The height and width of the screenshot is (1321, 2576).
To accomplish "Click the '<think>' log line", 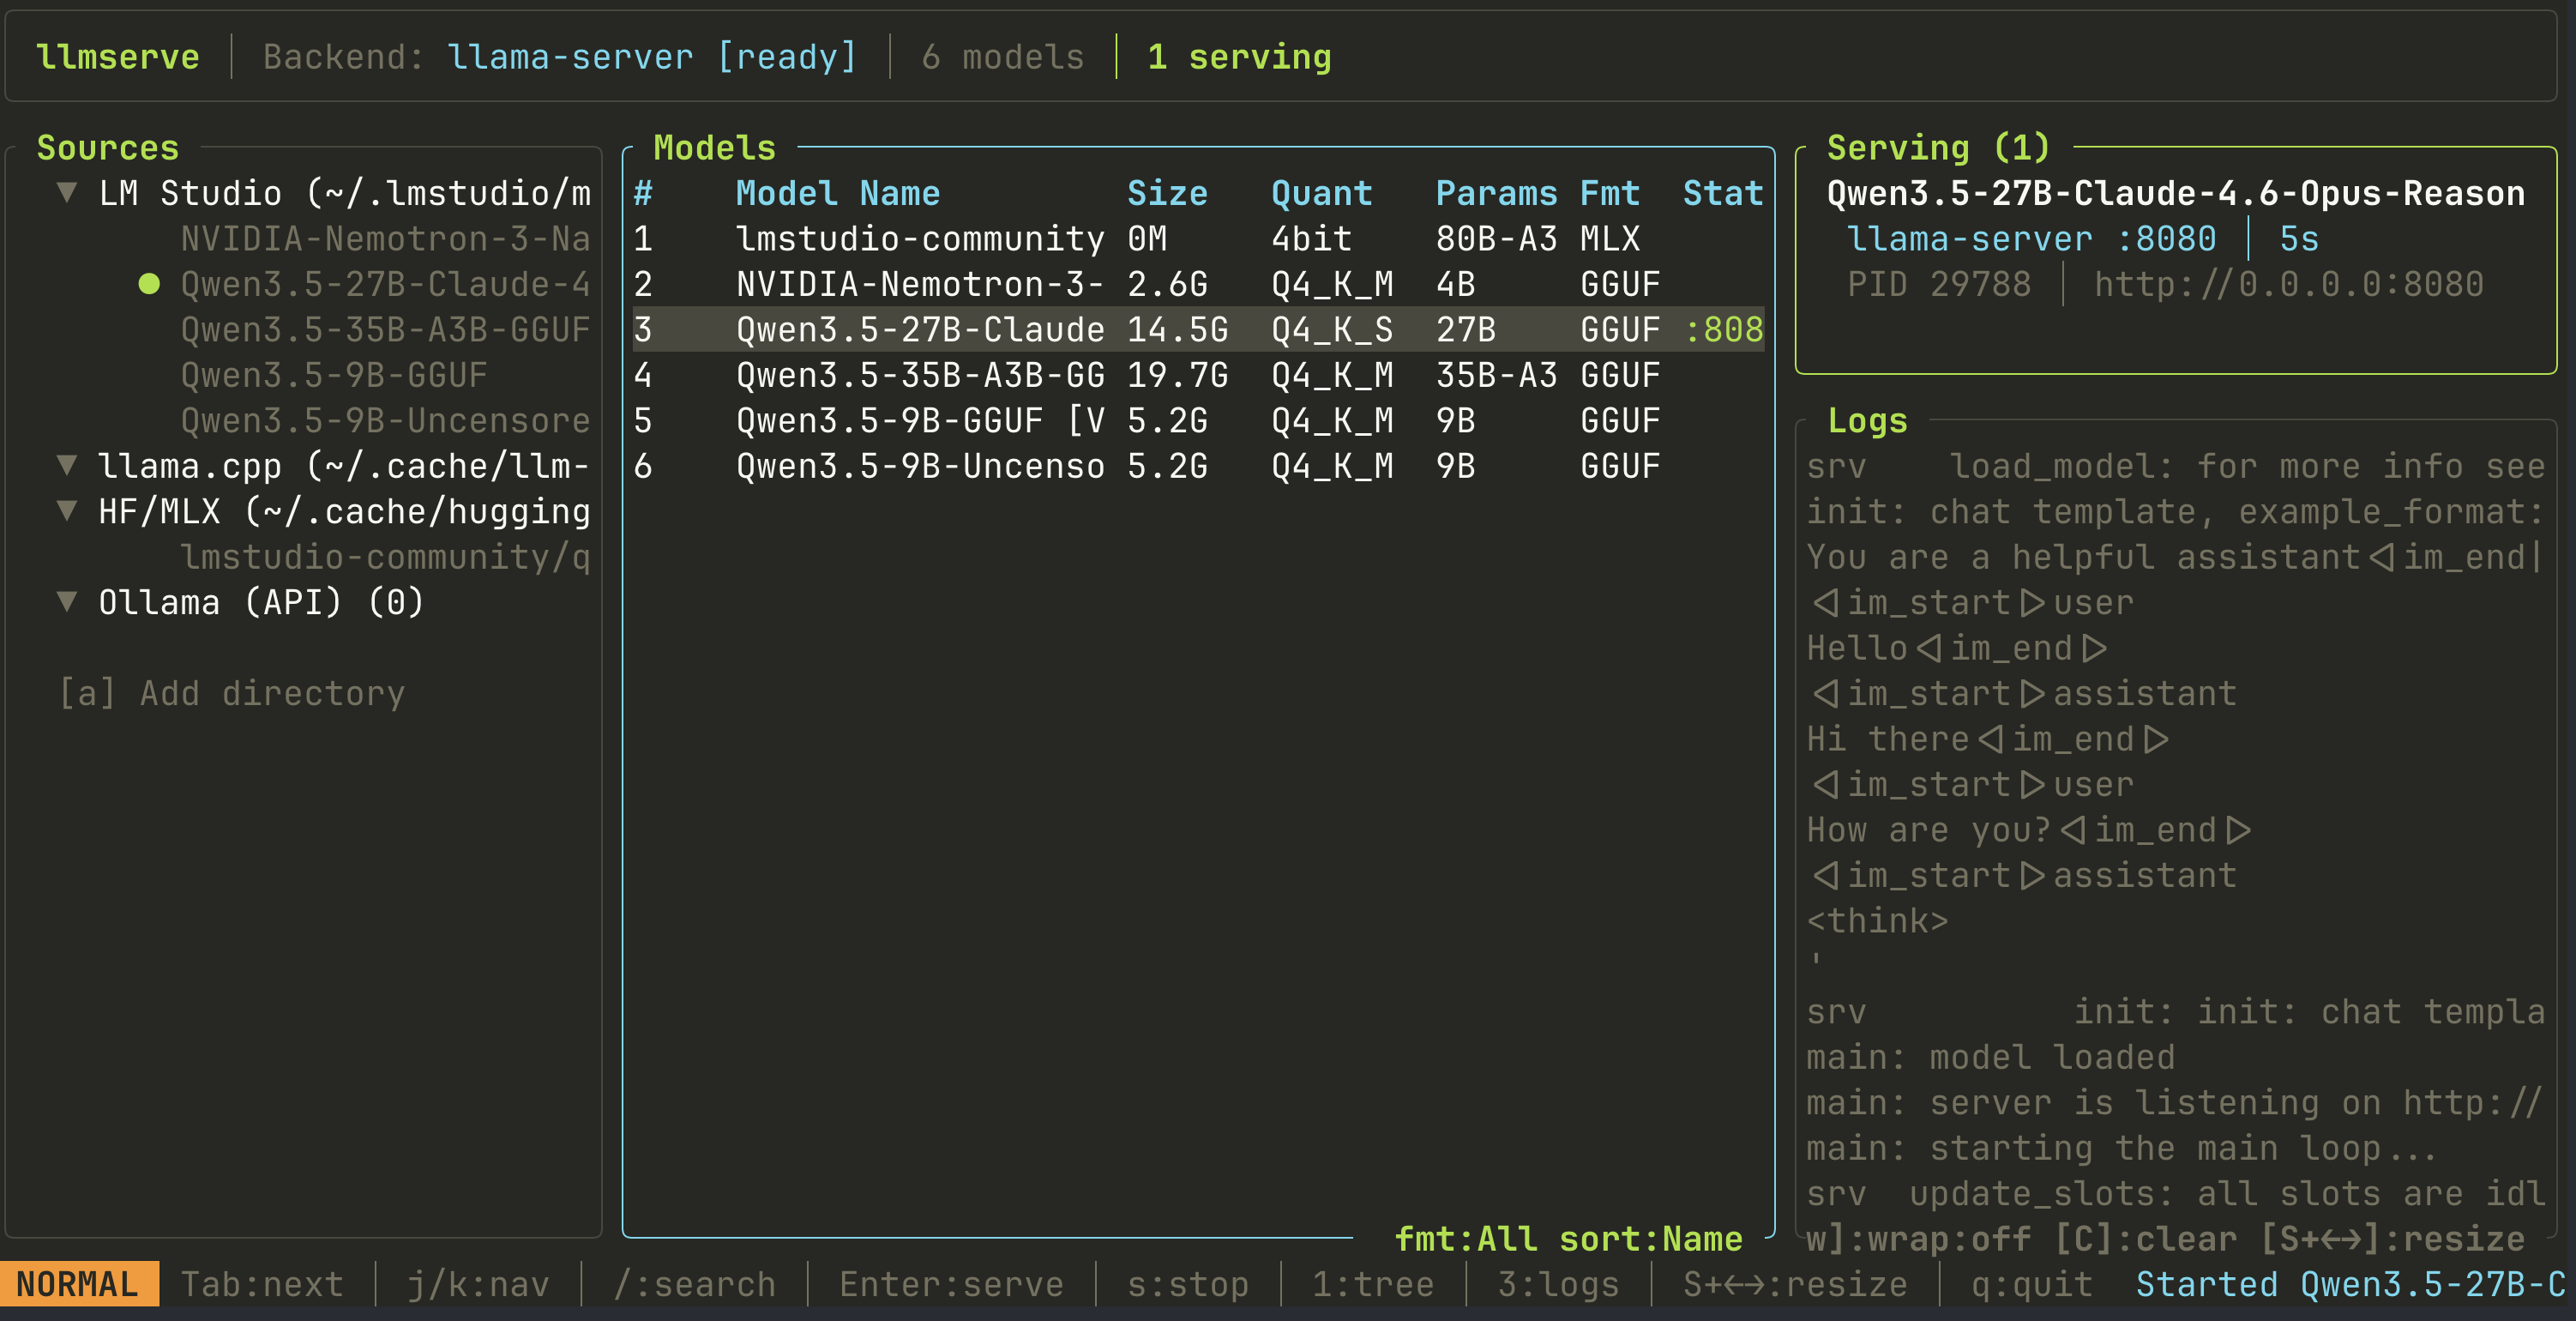I will tap(1877, 920).
